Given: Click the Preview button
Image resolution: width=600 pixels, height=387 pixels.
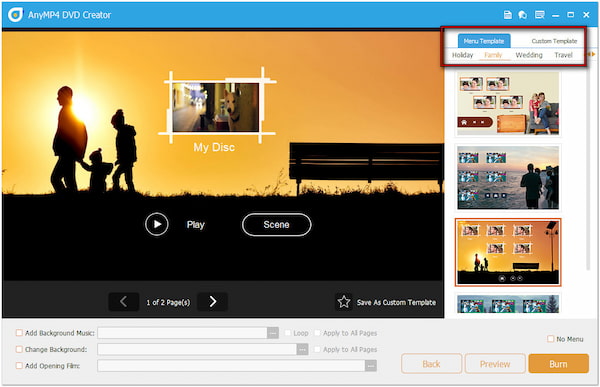Looking at the screenshot, I should tap(495, 364).
